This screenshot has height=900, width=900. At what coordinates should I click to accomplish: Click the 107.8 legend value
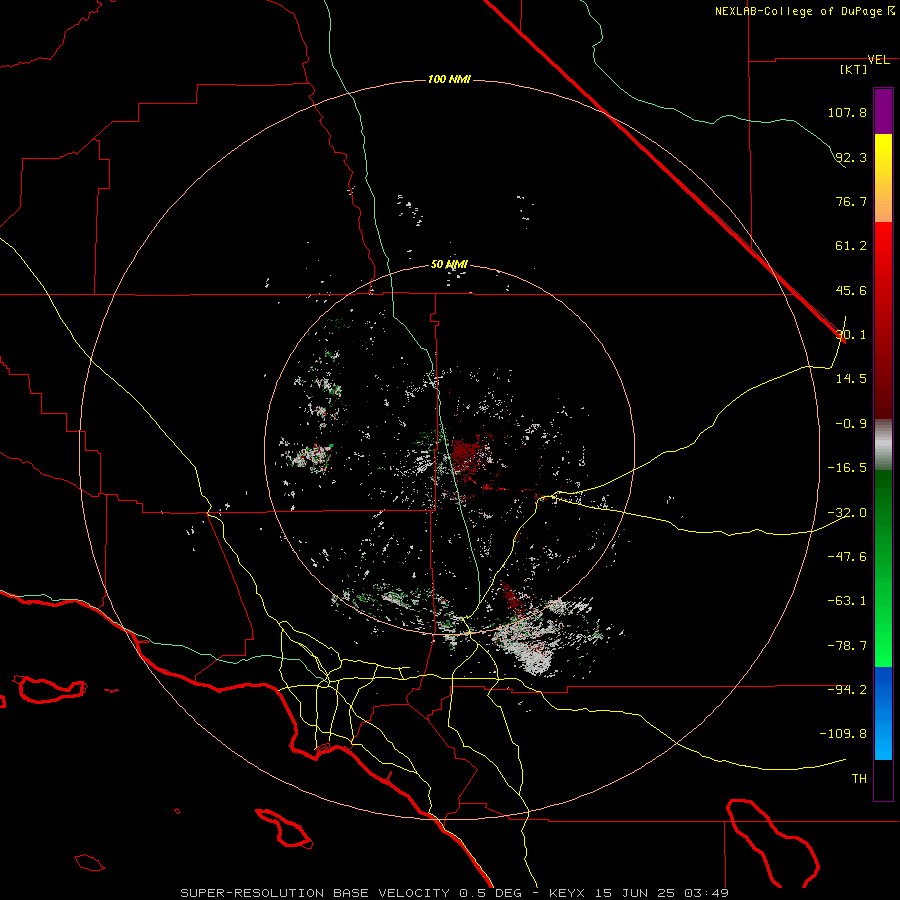(847, 112)
